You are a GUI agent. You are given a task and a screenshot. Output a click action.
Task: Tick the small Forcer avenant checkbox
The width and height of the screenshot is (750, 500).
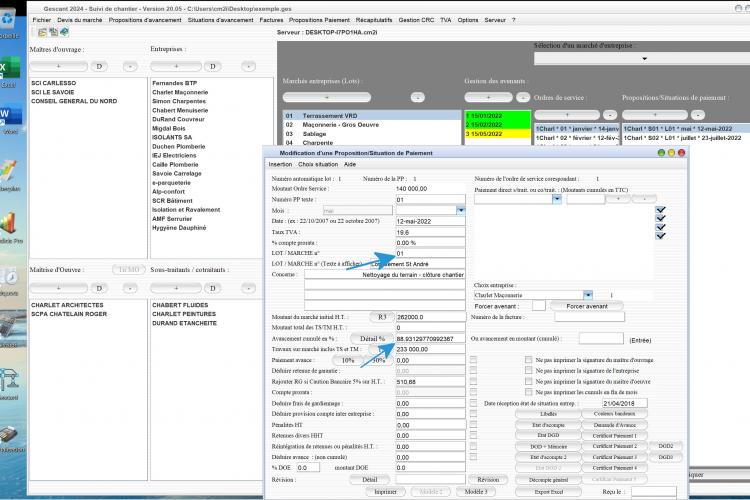[x=539, y=305]
